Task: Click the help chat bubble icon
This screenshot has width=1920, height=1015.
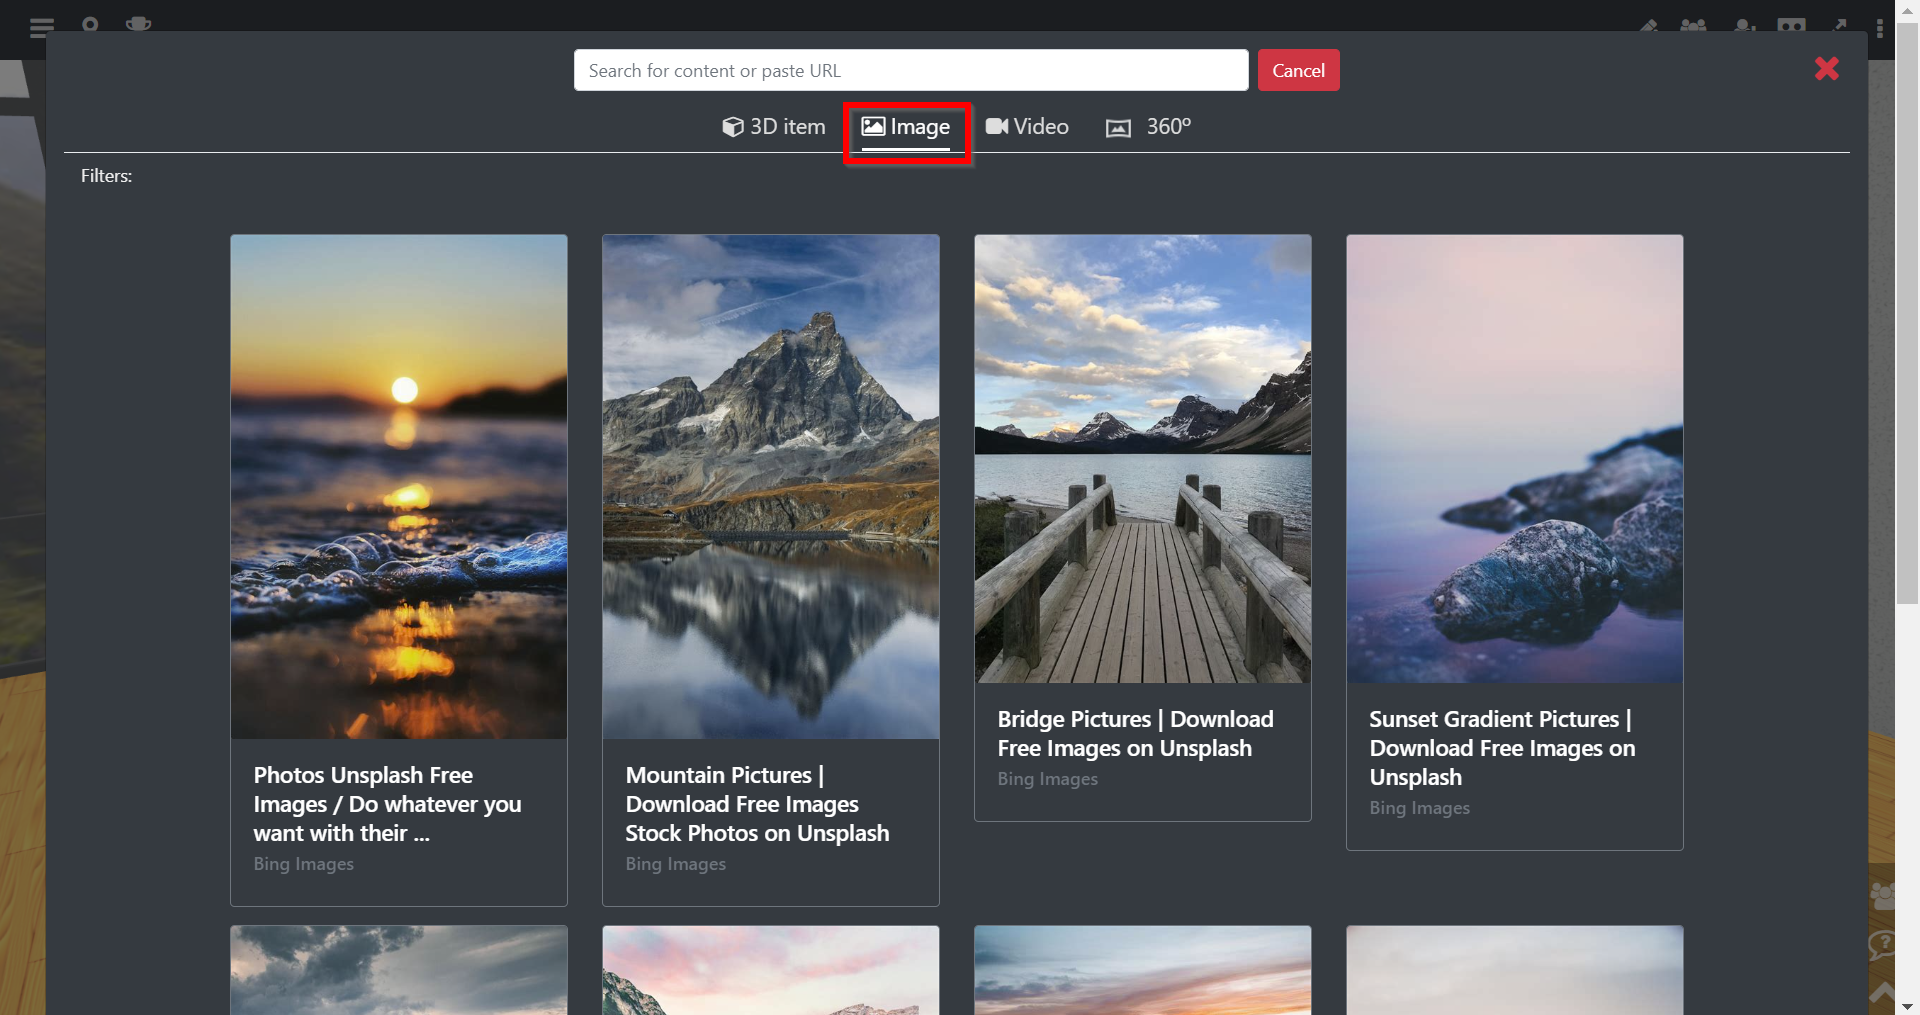Action: (x=1882, y=945)
